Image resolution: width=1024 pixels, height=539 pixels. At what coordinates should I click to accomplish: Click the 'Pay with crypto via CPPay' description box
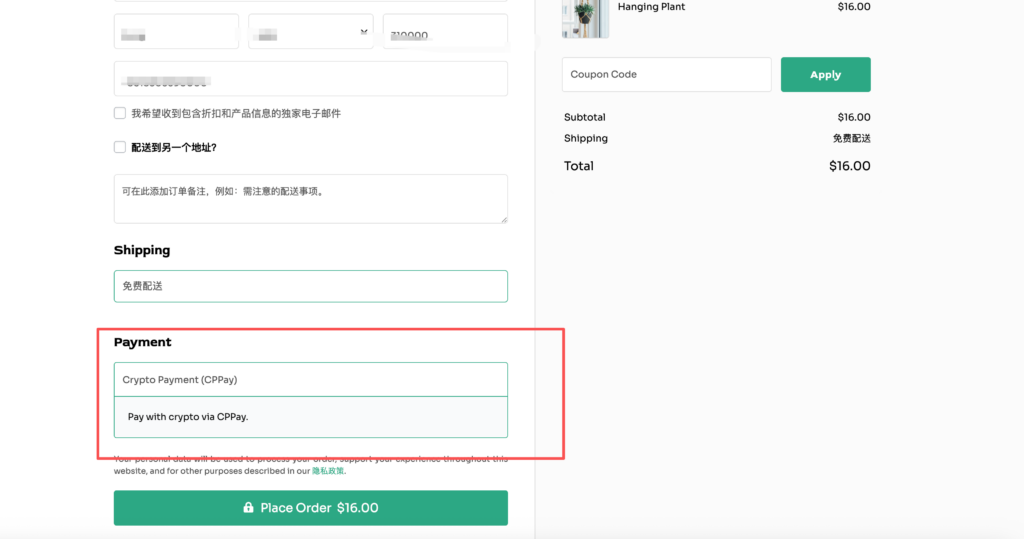(310, 417)
